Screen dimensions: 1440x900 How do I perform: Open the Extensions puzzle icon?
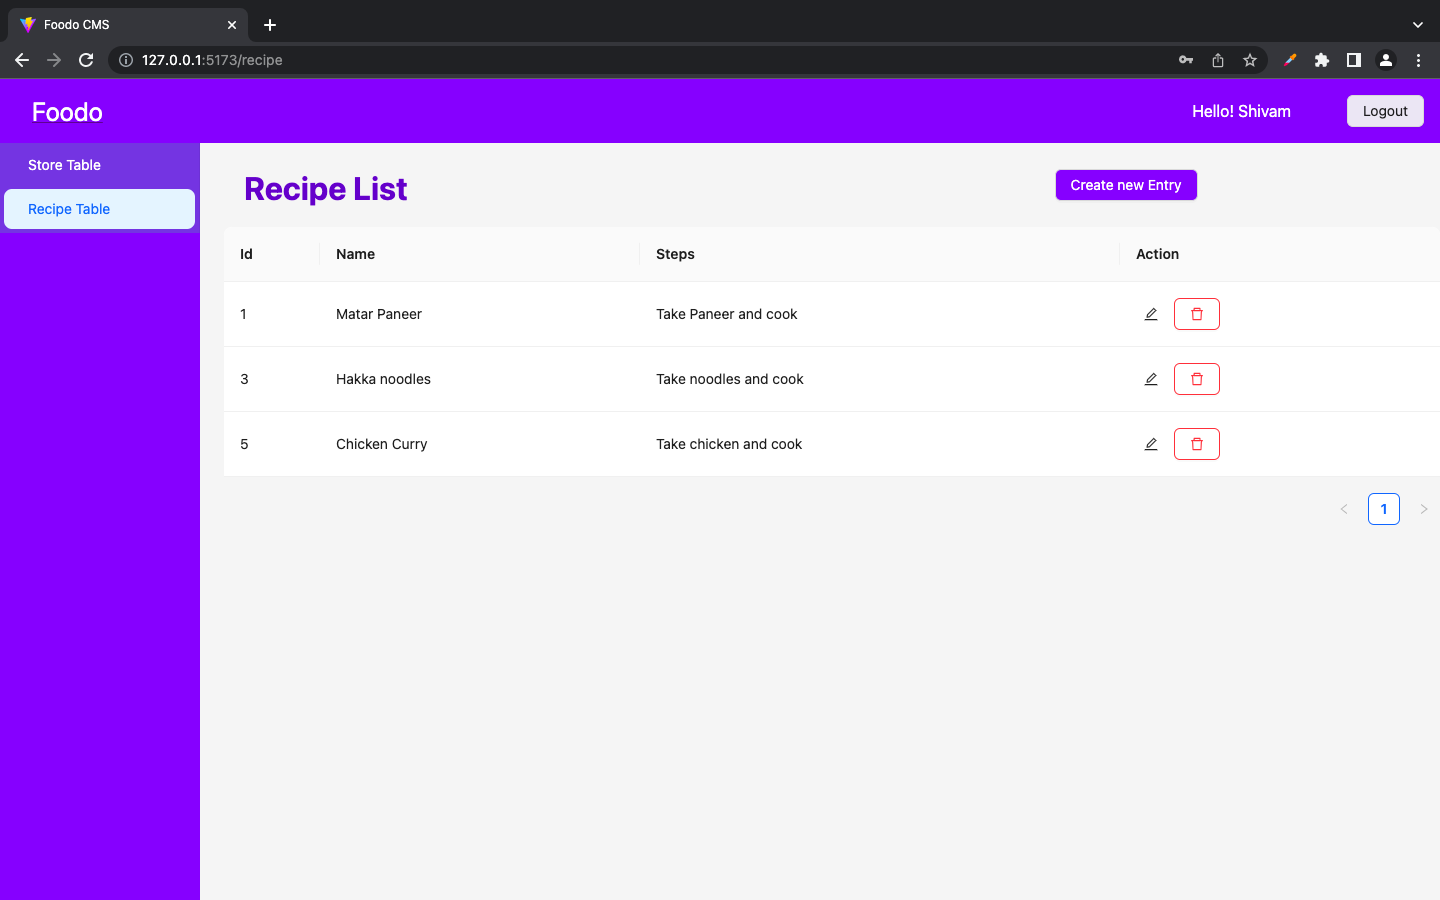point(1322,60)
